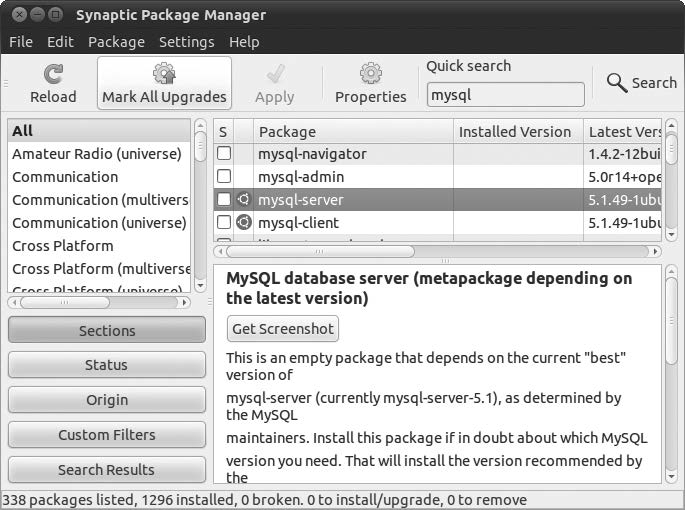Select Cross Platform (multiverse) section

[x=99, y=269]
